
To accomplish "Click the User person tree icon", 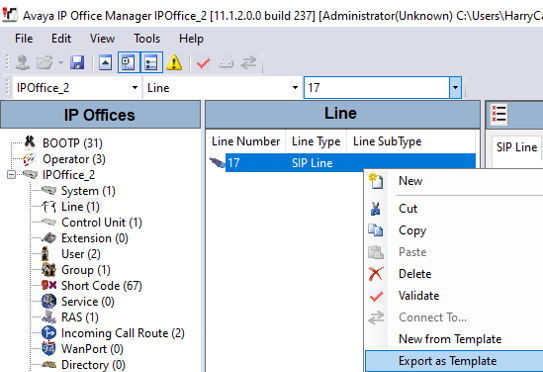I will pos(45,254).
